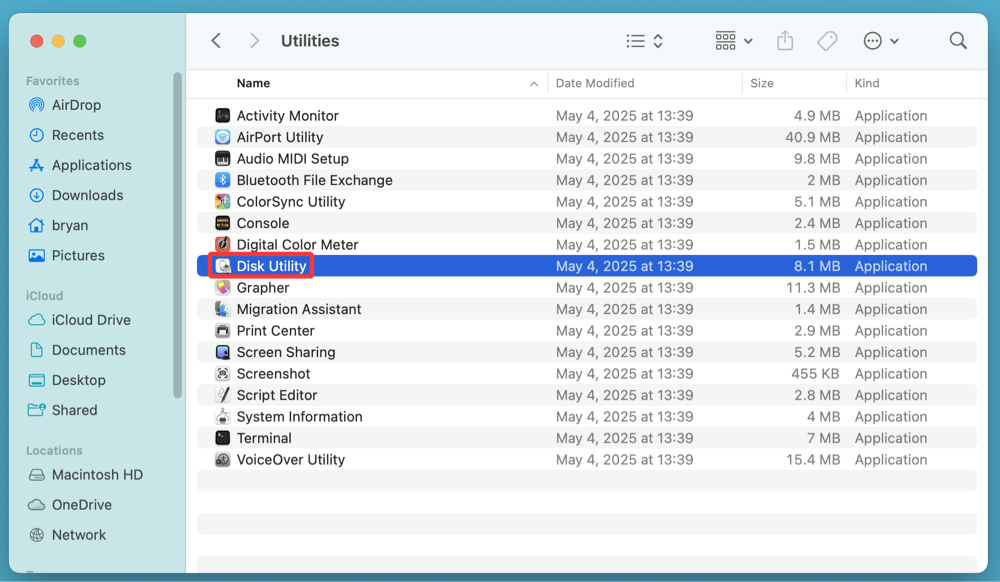Click the Tags icon in the toolbar
The width and height of the screenshot is (1000, 582).
click(827, 40)
